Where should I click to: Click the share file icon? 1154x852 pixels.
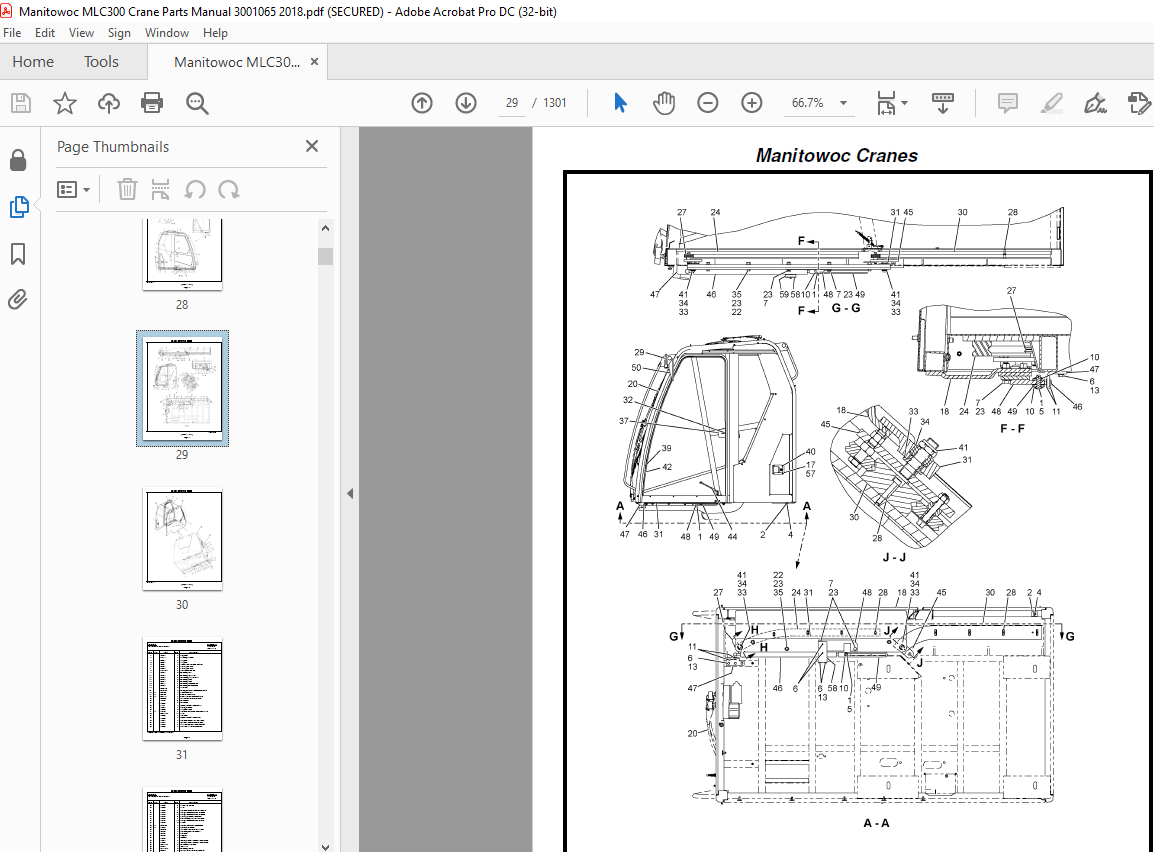pyautogui.click(x=1139, y=103)
